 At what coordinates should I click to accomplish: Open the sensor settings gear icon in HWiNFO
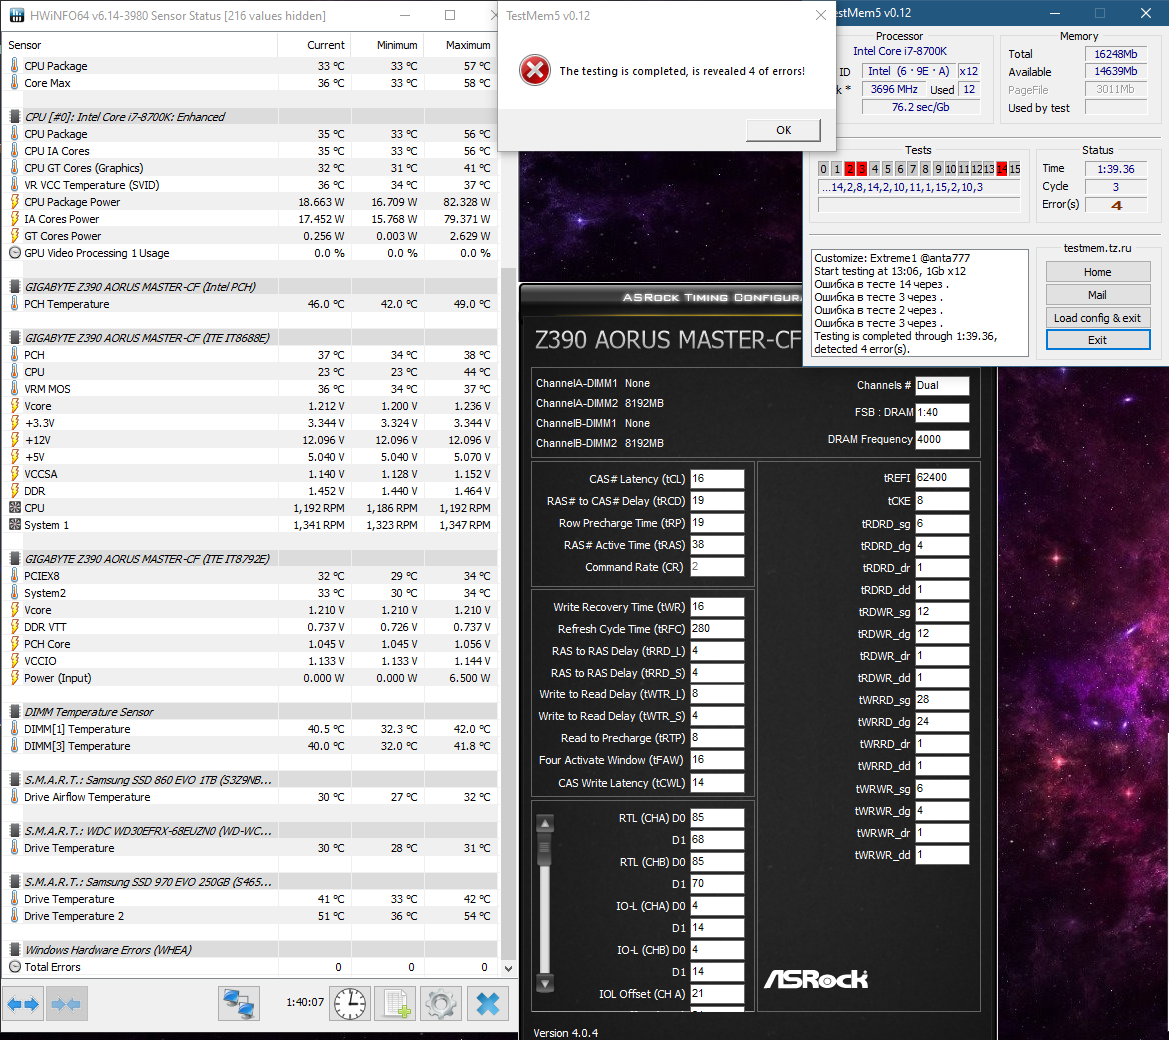pyautogui.click(x=441, y=1003)
